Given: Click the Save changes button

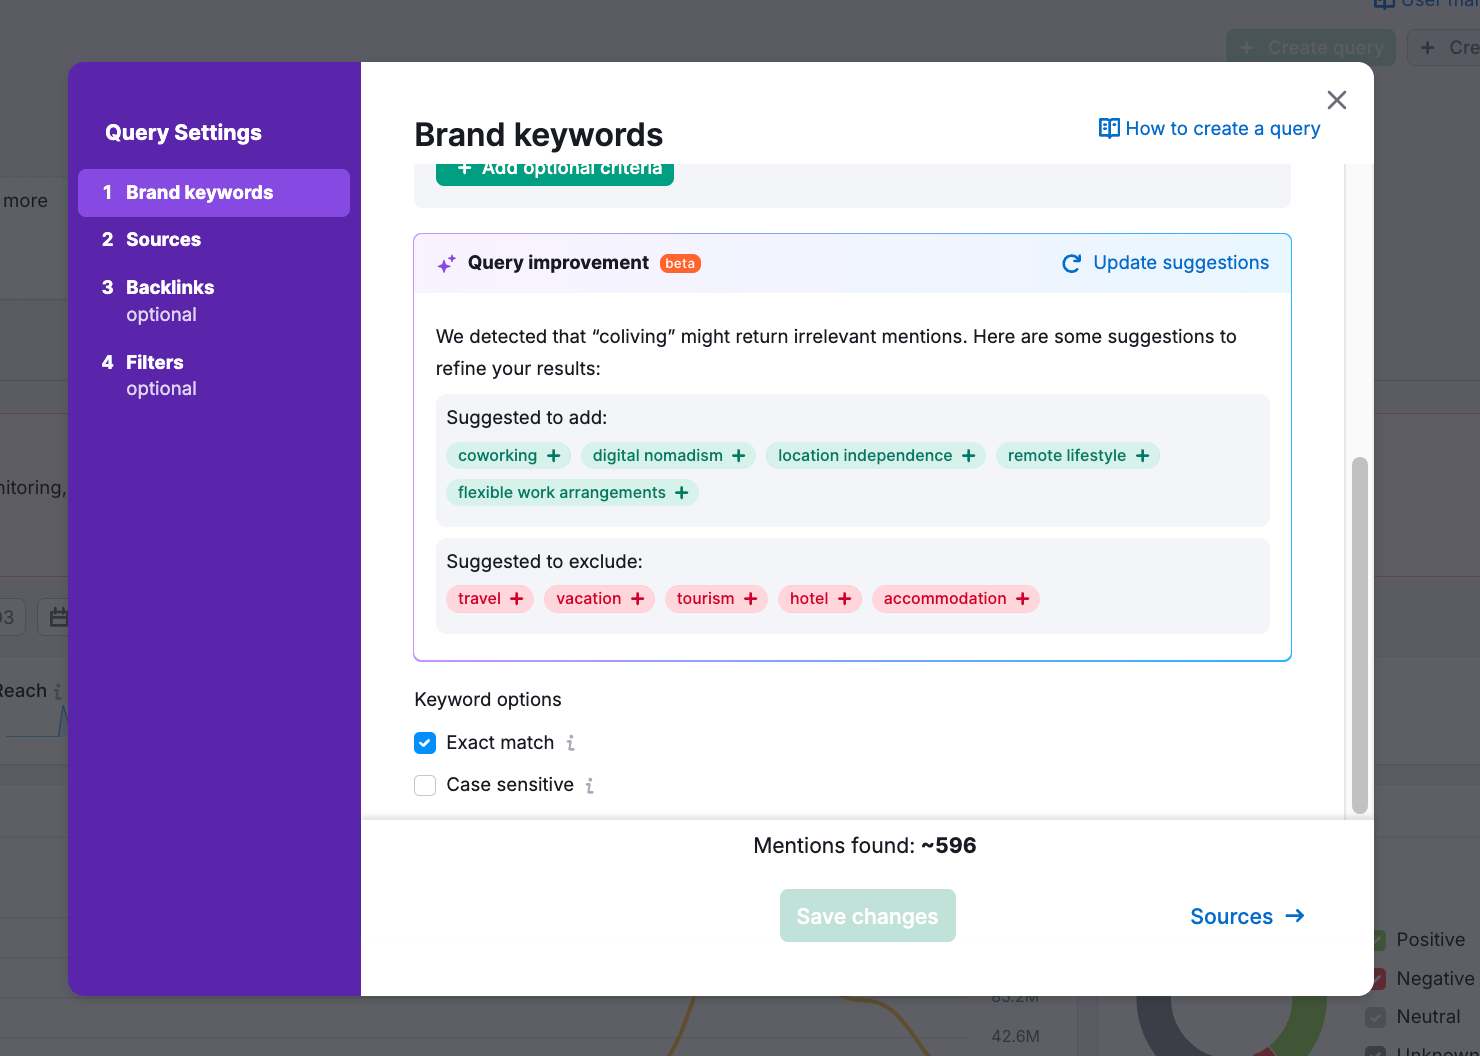Looking at the screenshot, I should point(867,915).
